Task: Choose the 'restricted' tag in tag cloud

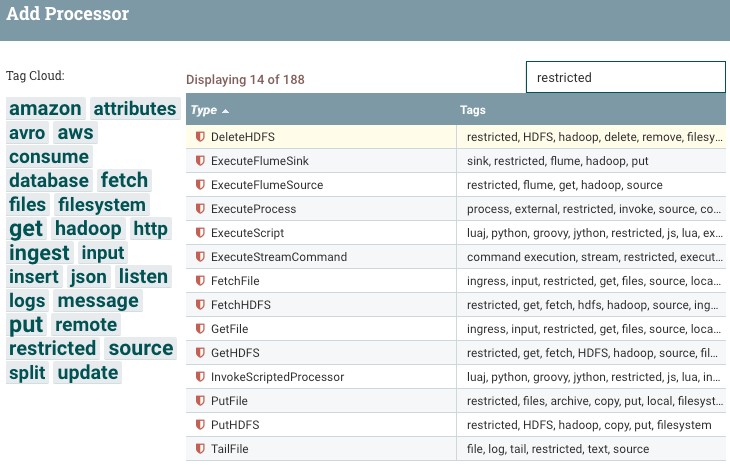Action: [53, 349]
